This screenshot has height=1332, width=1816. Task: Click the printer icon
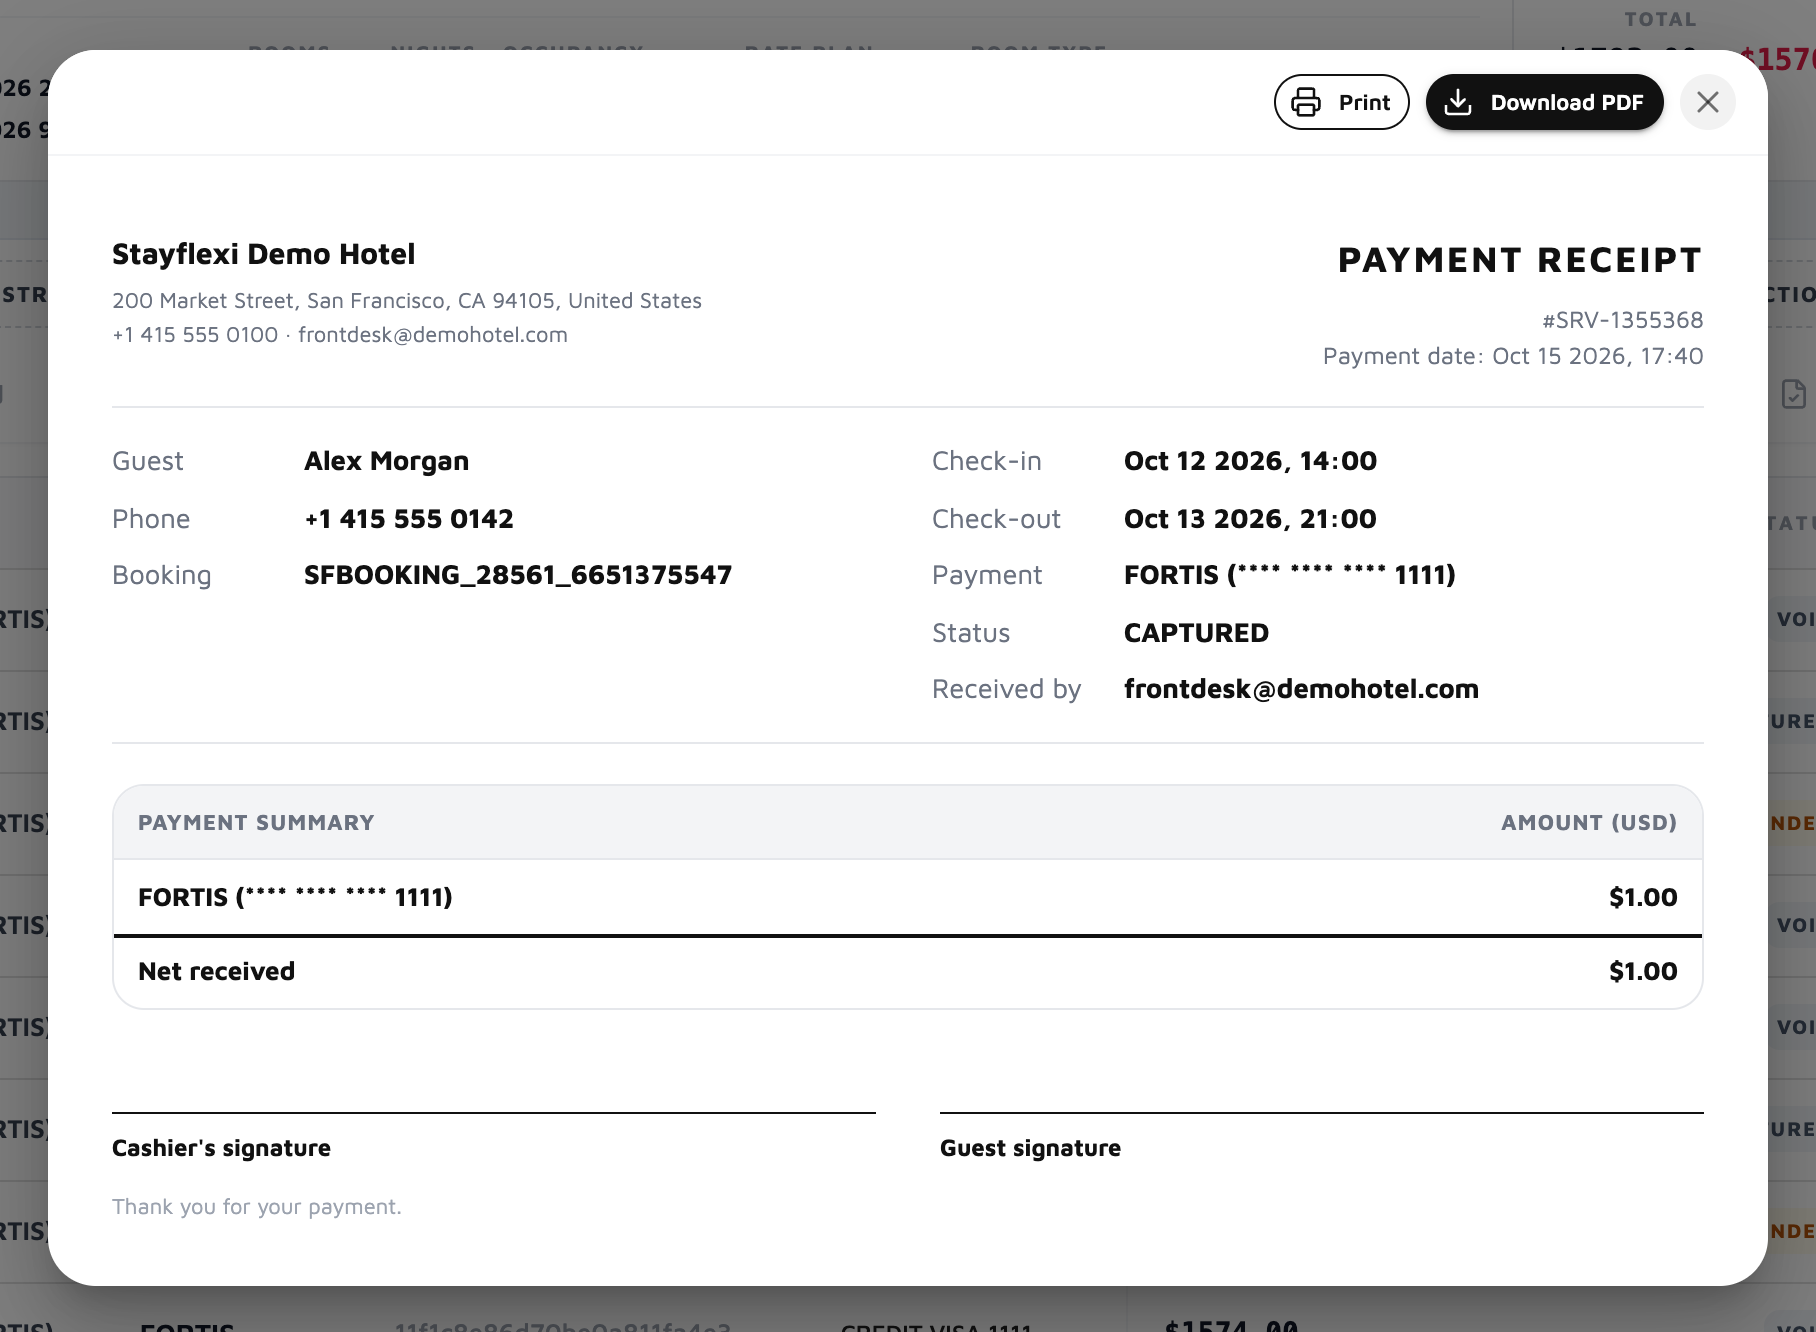coord(1306,102)
